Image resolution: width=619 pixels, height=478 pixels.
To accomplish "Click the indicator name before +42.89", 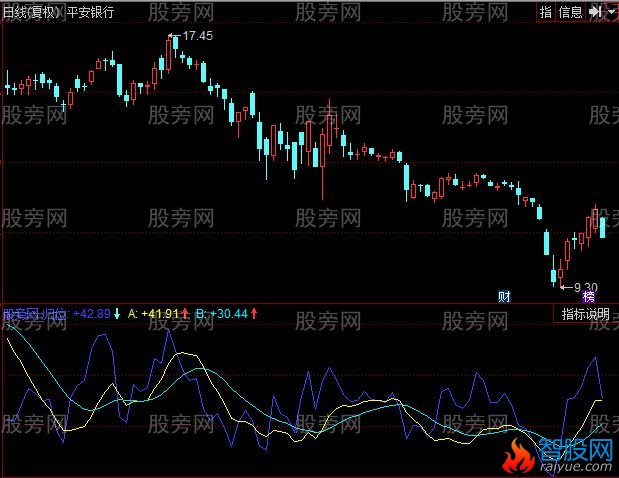I will pyautogui.click(x=36, y=314).
